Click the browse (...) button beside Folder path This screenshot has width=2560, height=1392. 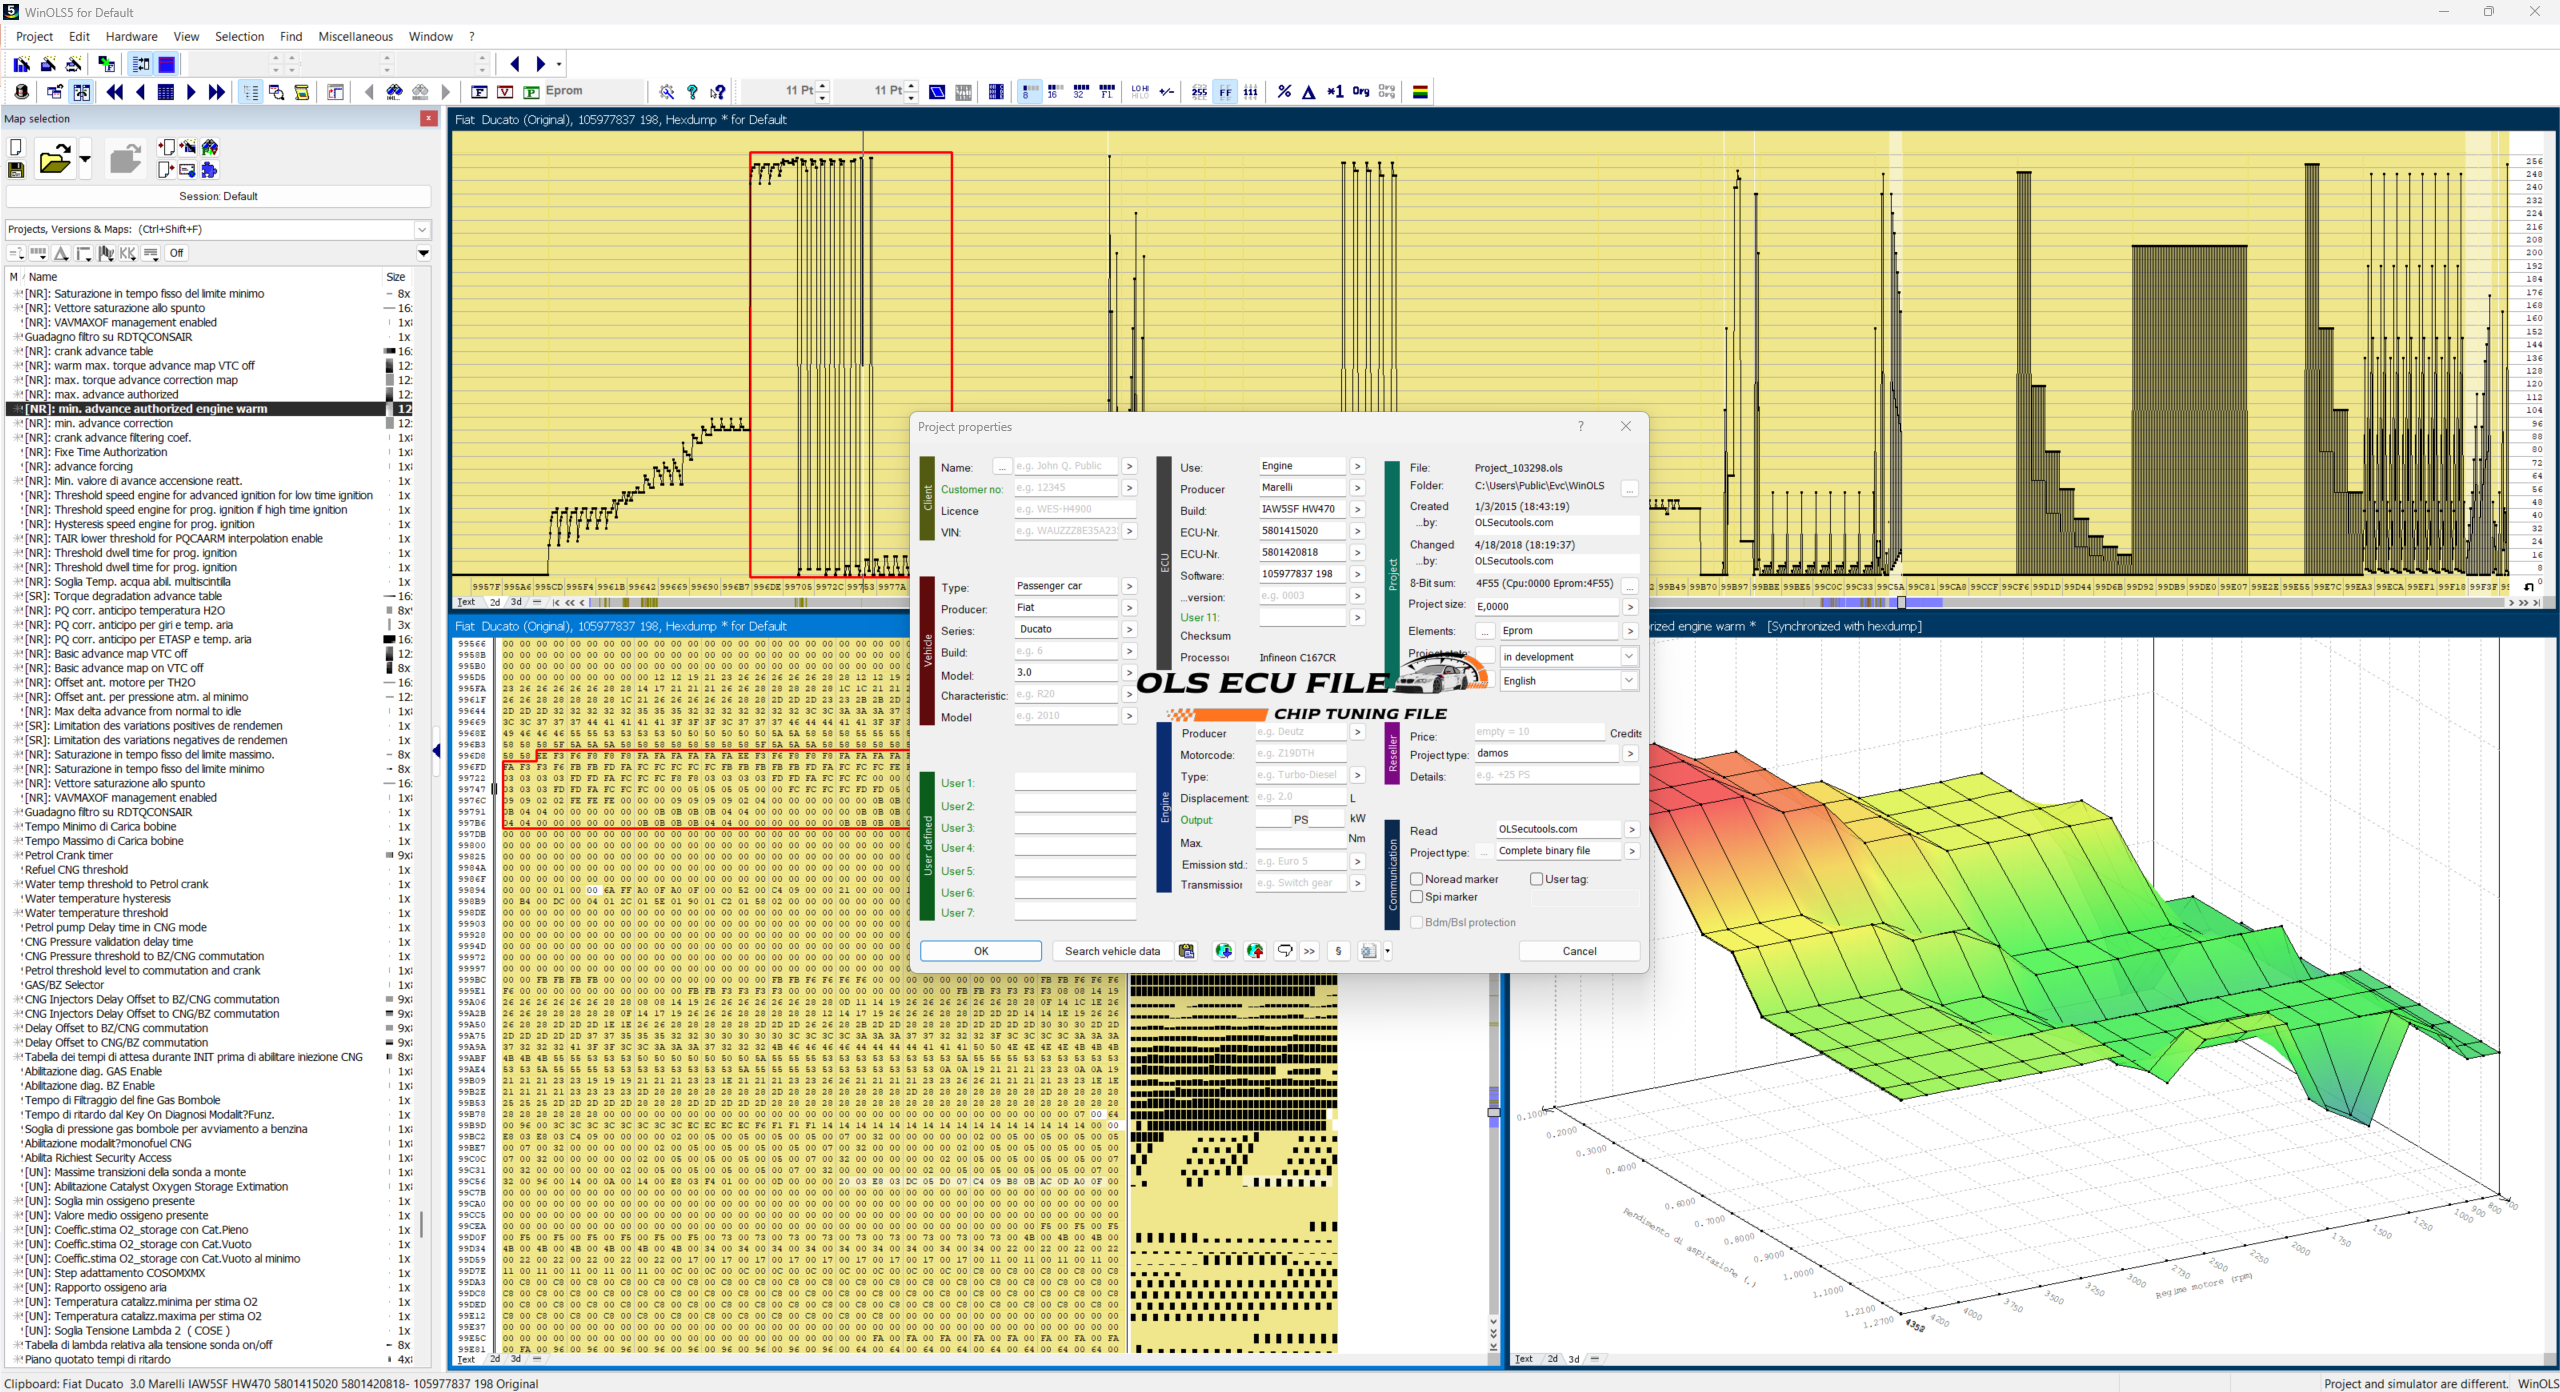(1630, 487)
